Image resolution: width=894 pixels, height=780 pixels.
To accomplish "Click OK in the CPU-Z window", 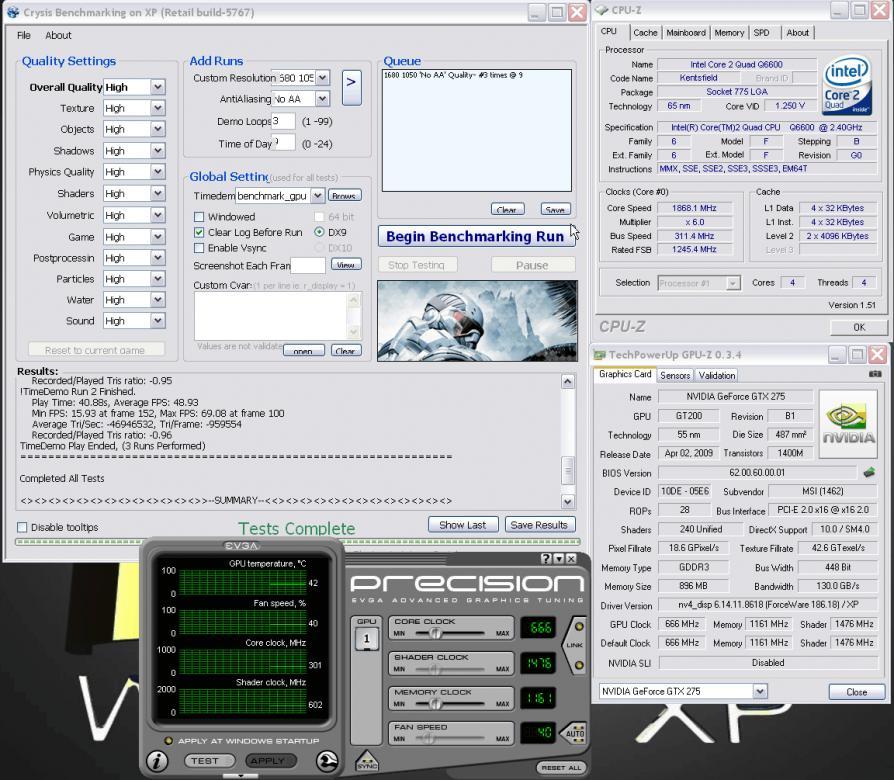I will pyautogui.click(x=859, y=327).
